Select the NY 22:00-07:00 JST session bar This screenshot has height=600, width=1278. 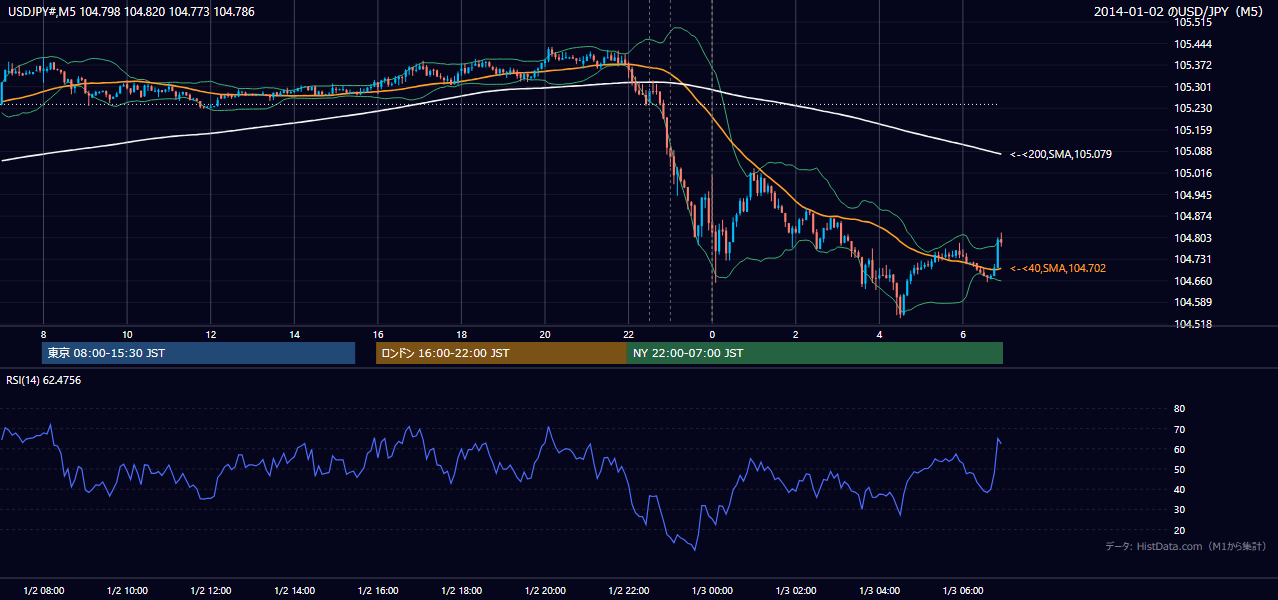815,353
